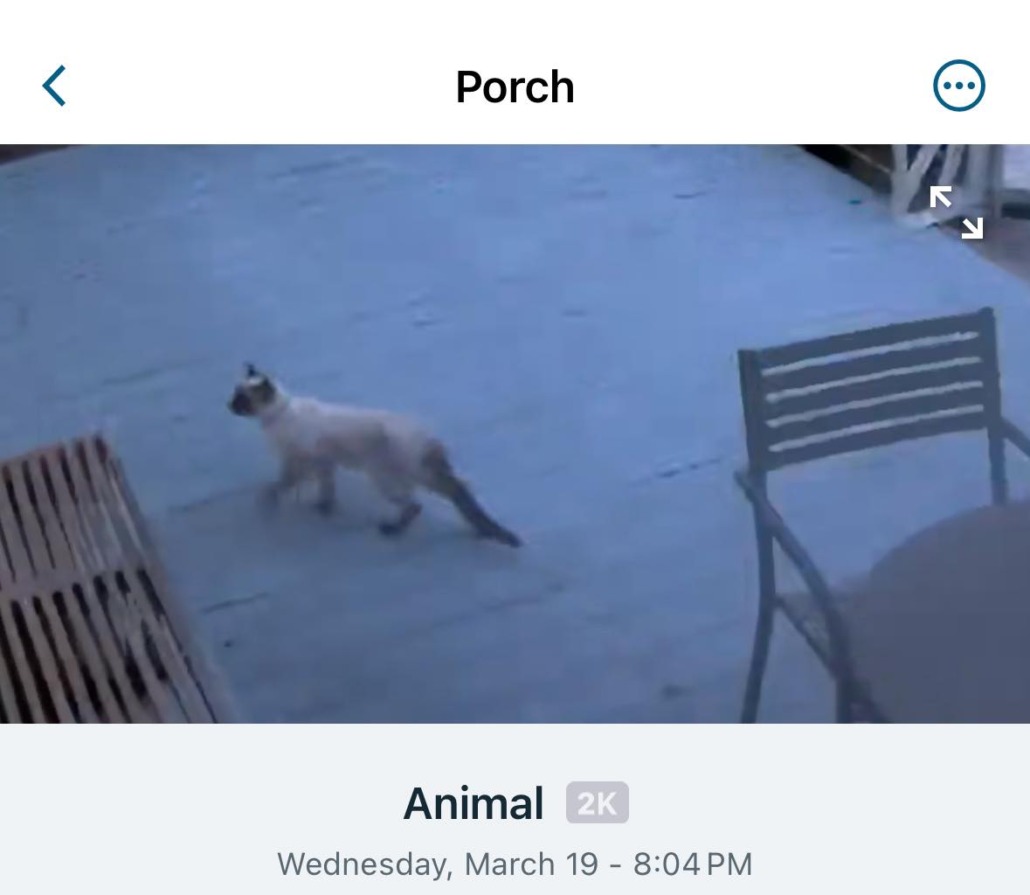Tap the word March in date line
The height and width of the screenshot is (895, 1030).
[x=510, y=863]
